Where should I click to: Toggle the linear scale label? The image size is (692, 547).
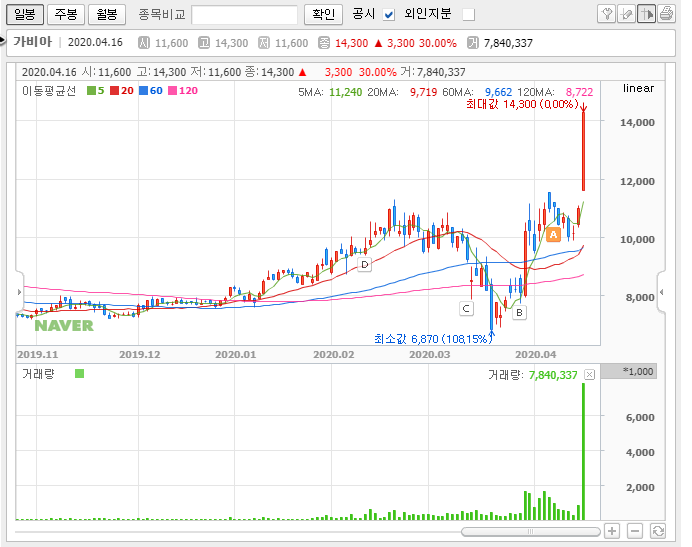pos(638,88)
